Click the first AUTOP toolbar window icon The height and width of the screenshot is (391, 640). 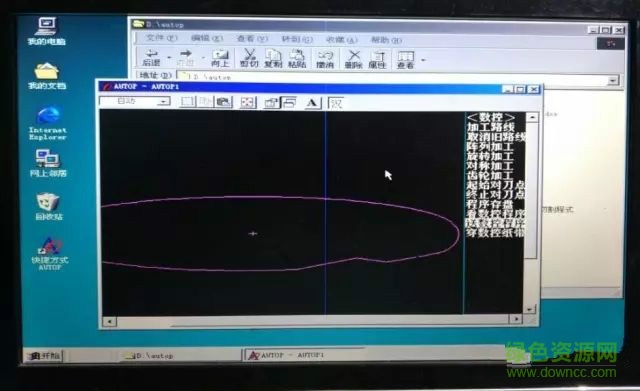(x=188, y=102)
